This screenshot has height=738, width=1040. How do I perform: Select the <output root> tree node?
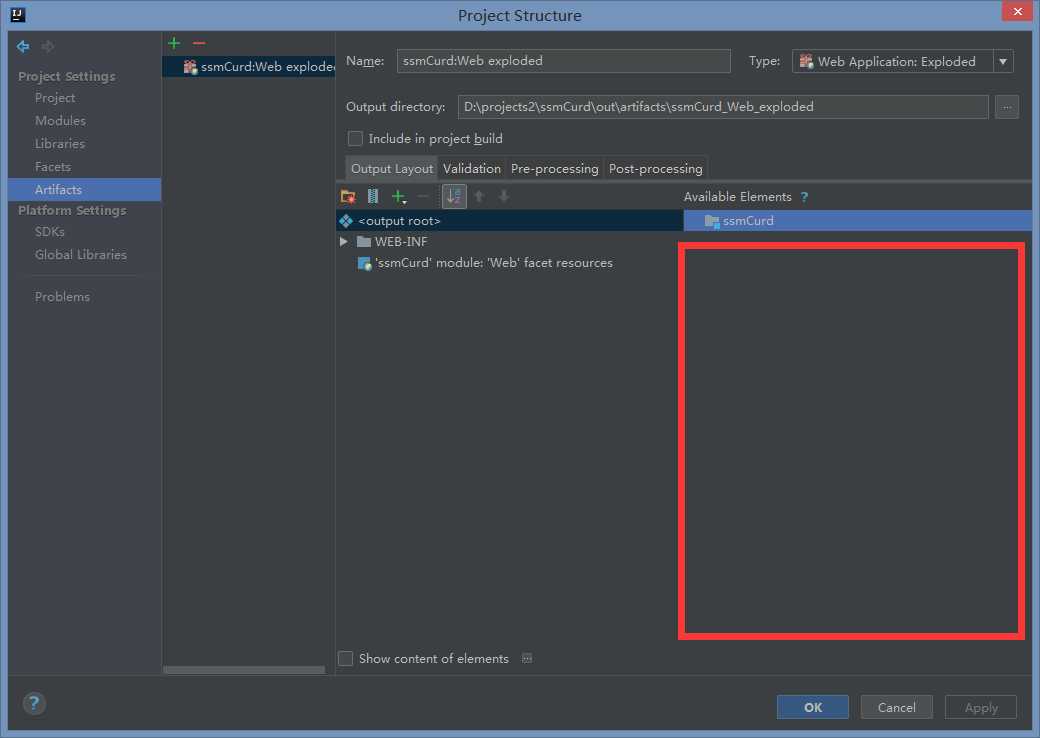point(509,221)
